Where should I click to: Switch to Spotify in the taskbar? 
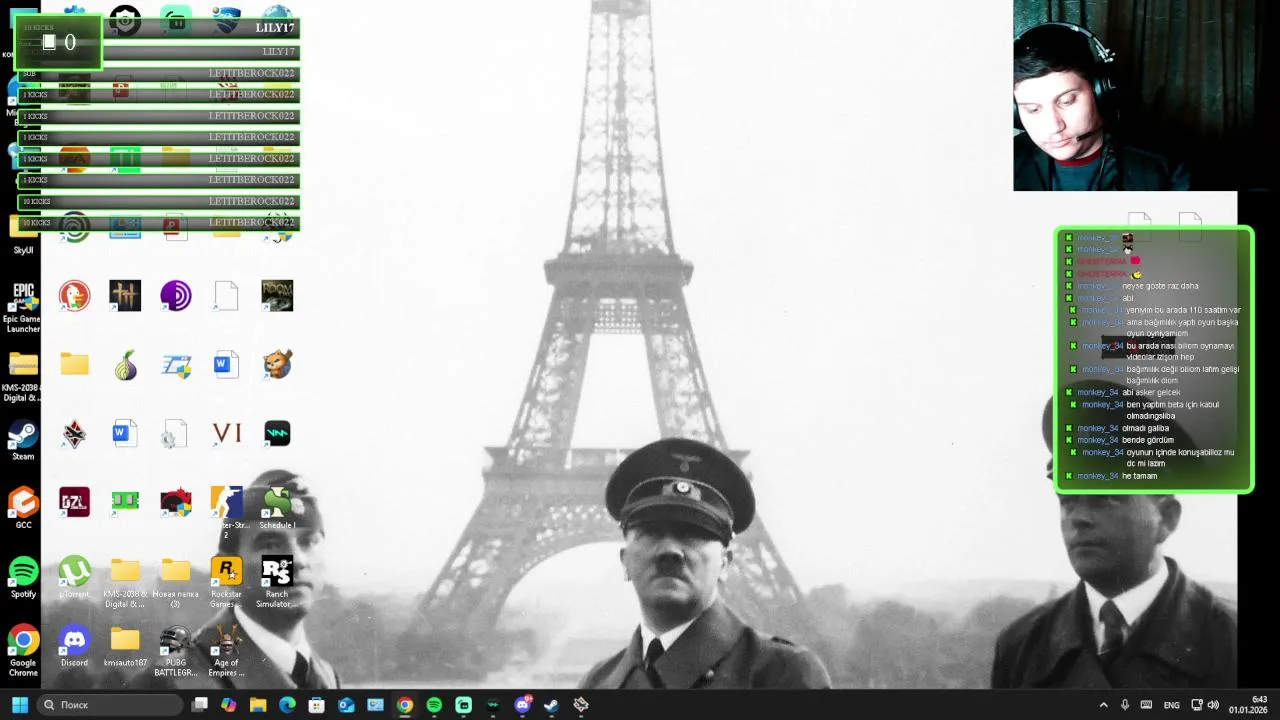(x=434, y=705)
